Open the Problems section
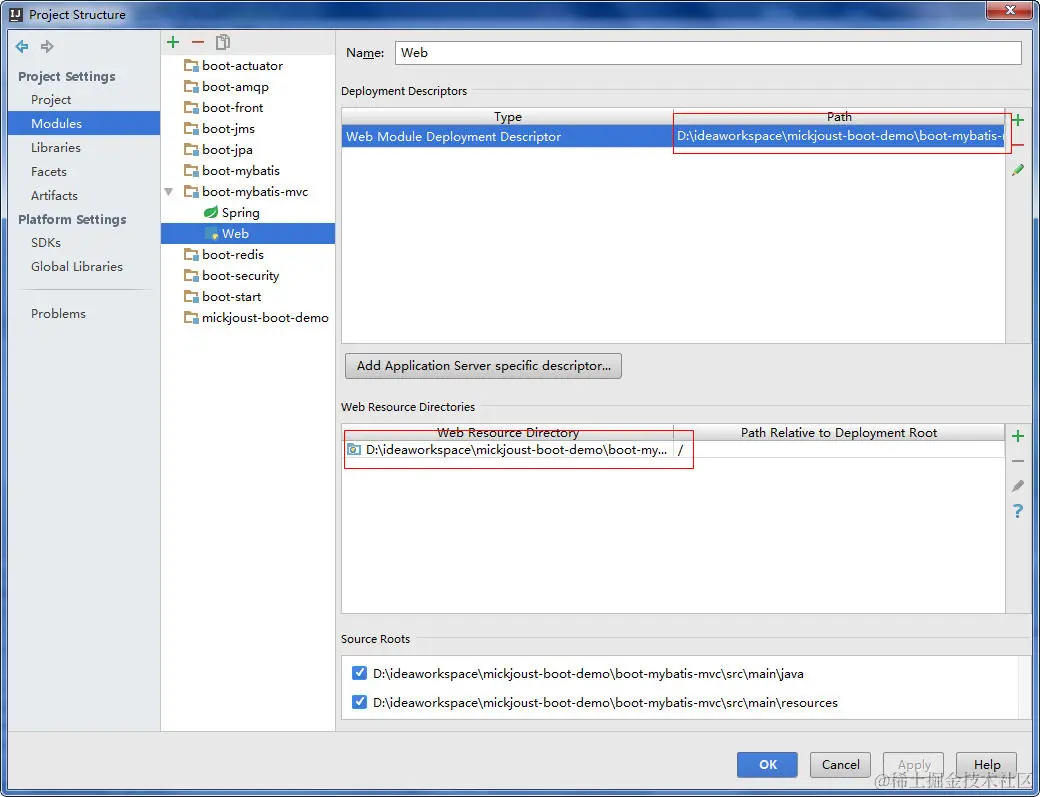This screenshot has width=1040, height=797. [x=58, y=314]
